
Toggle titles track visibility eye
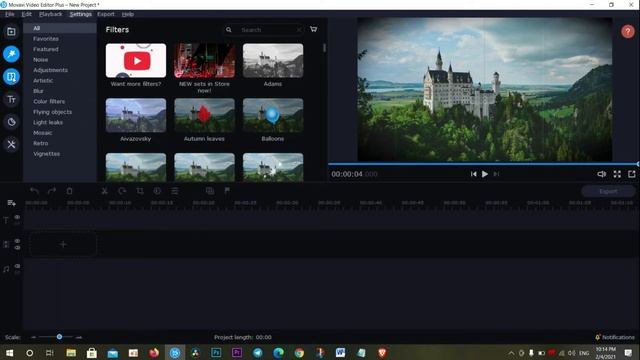[17, 217]
